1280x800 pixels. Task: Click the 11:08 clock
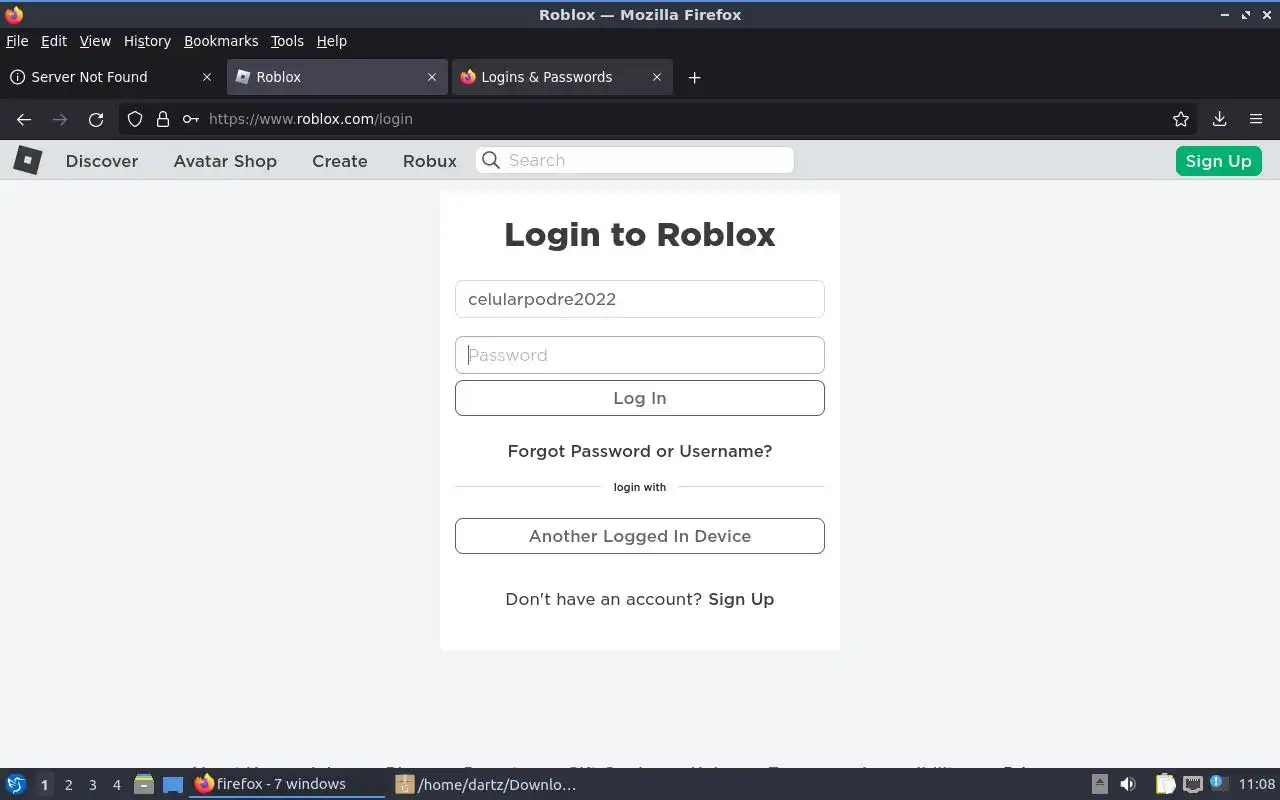[x=1257, y=784]
